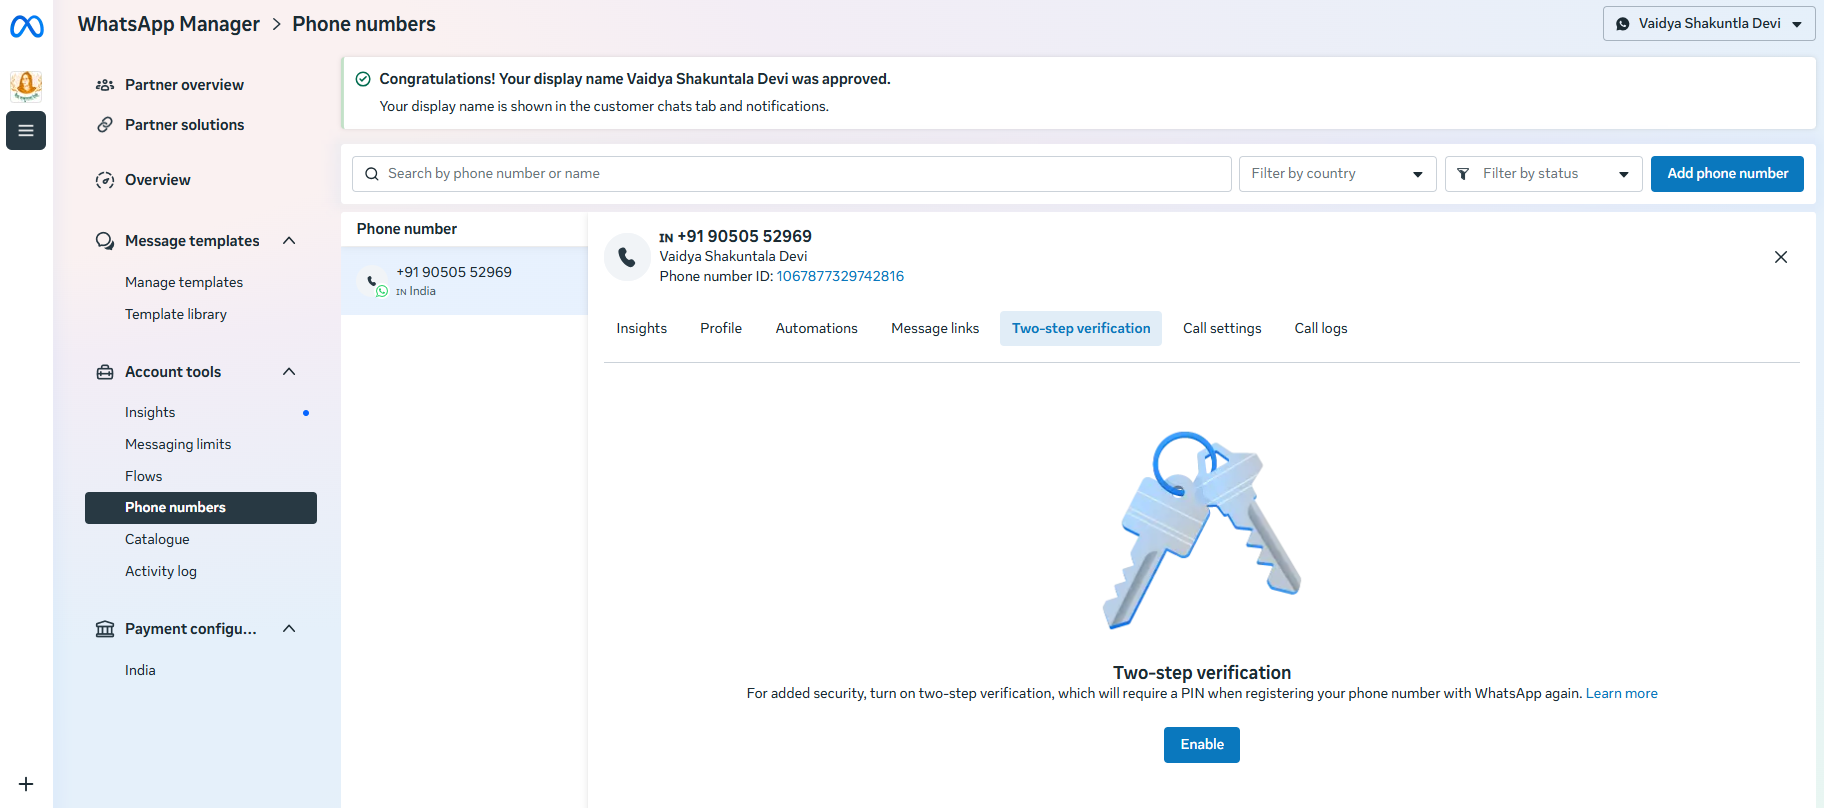Switch to the Profile tab
Viewport: 1824px width, 808px height.
click(721, 329)
